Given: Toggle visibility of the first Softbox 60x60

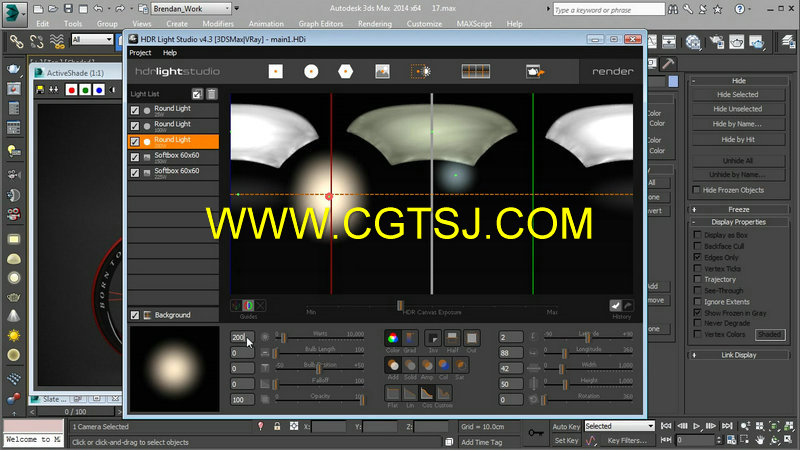Looking at the screenshot, I should 135,157.
